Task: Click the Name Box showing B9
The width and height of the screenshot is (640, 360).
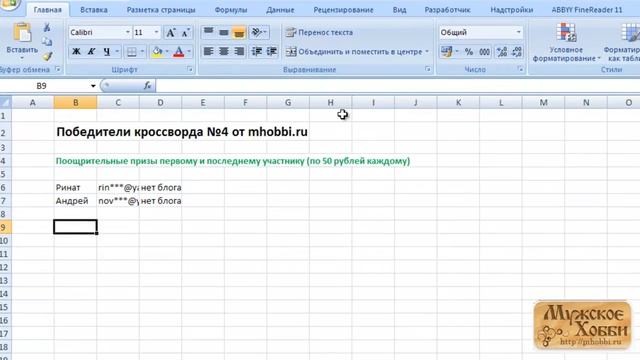Action: click(41, 86)
